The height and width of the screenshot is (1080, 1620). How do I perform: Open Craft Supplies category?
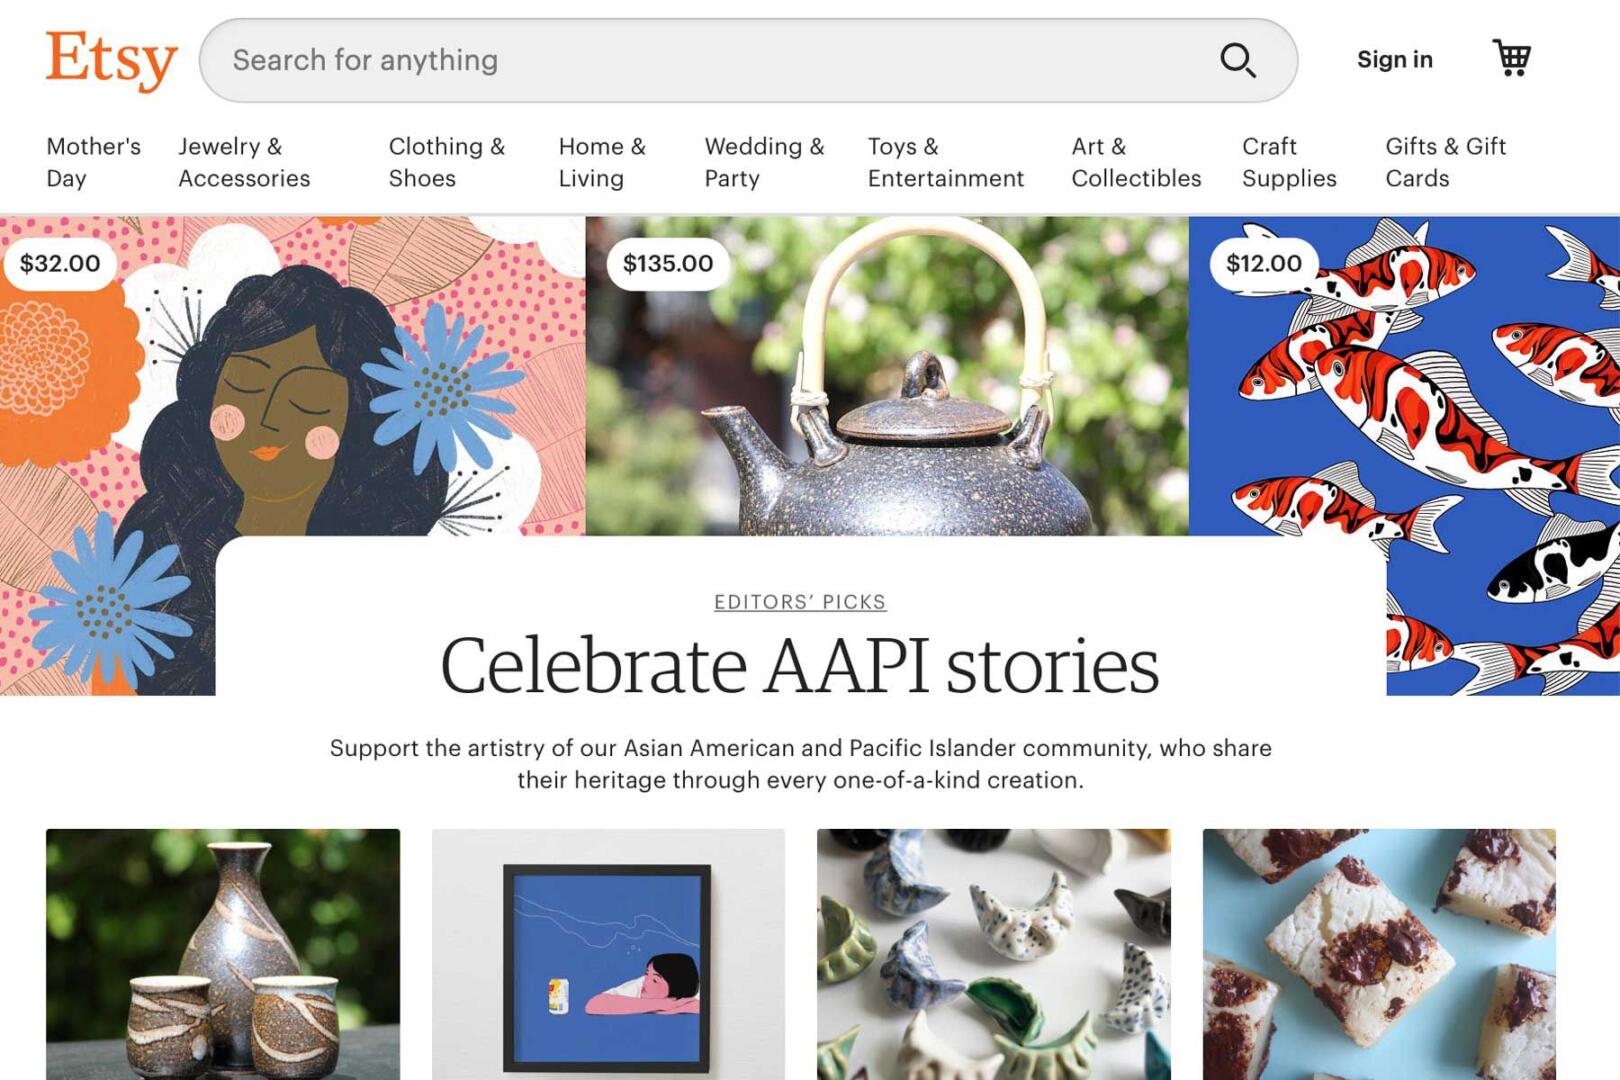[1289, 162]
